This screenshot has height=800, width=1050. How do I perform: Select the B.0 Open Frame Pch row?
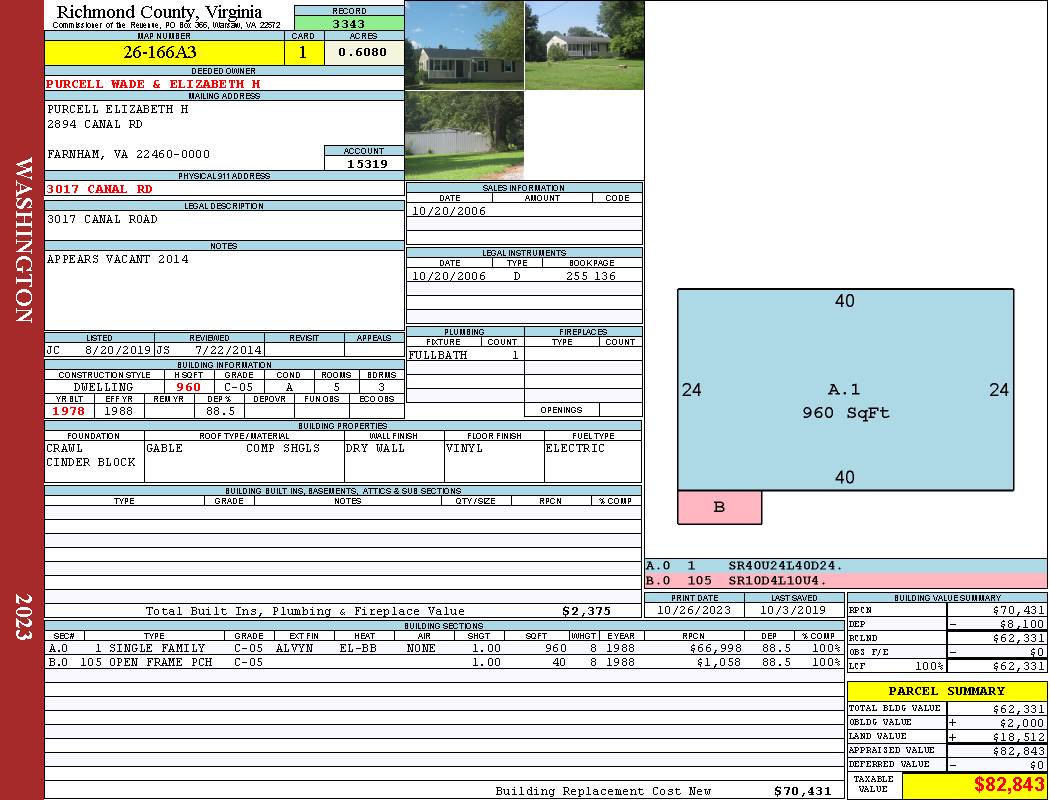pyautogui.click(x=443, y=662)
